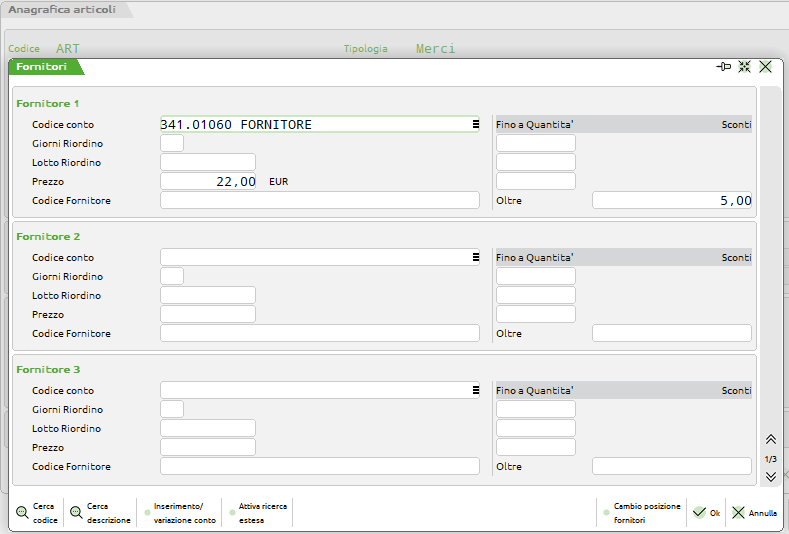
Task: Click Fornitore 1 Prezzo field
Action: coord(208,182)
